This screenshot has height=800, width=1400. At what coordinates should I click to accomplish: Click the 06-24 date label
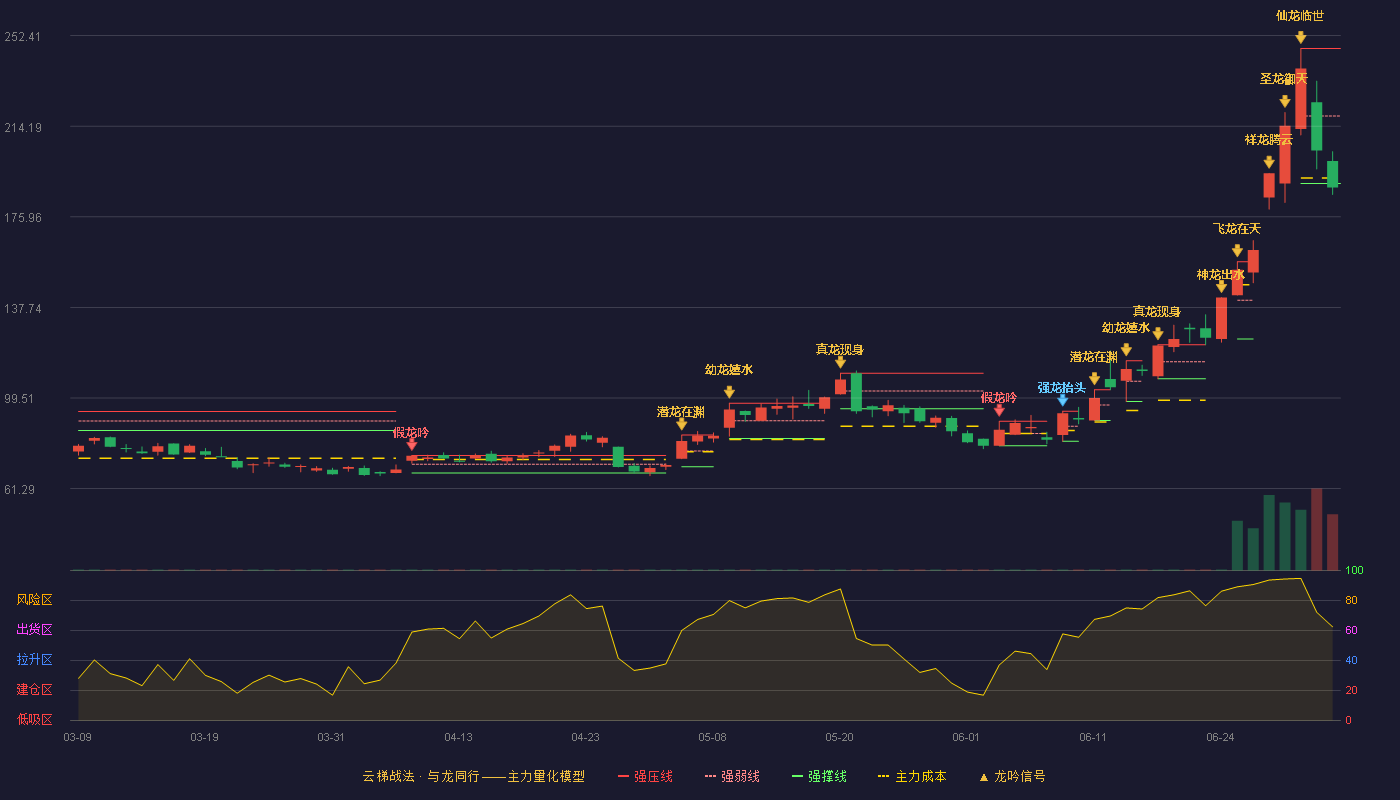[1220, 737]
